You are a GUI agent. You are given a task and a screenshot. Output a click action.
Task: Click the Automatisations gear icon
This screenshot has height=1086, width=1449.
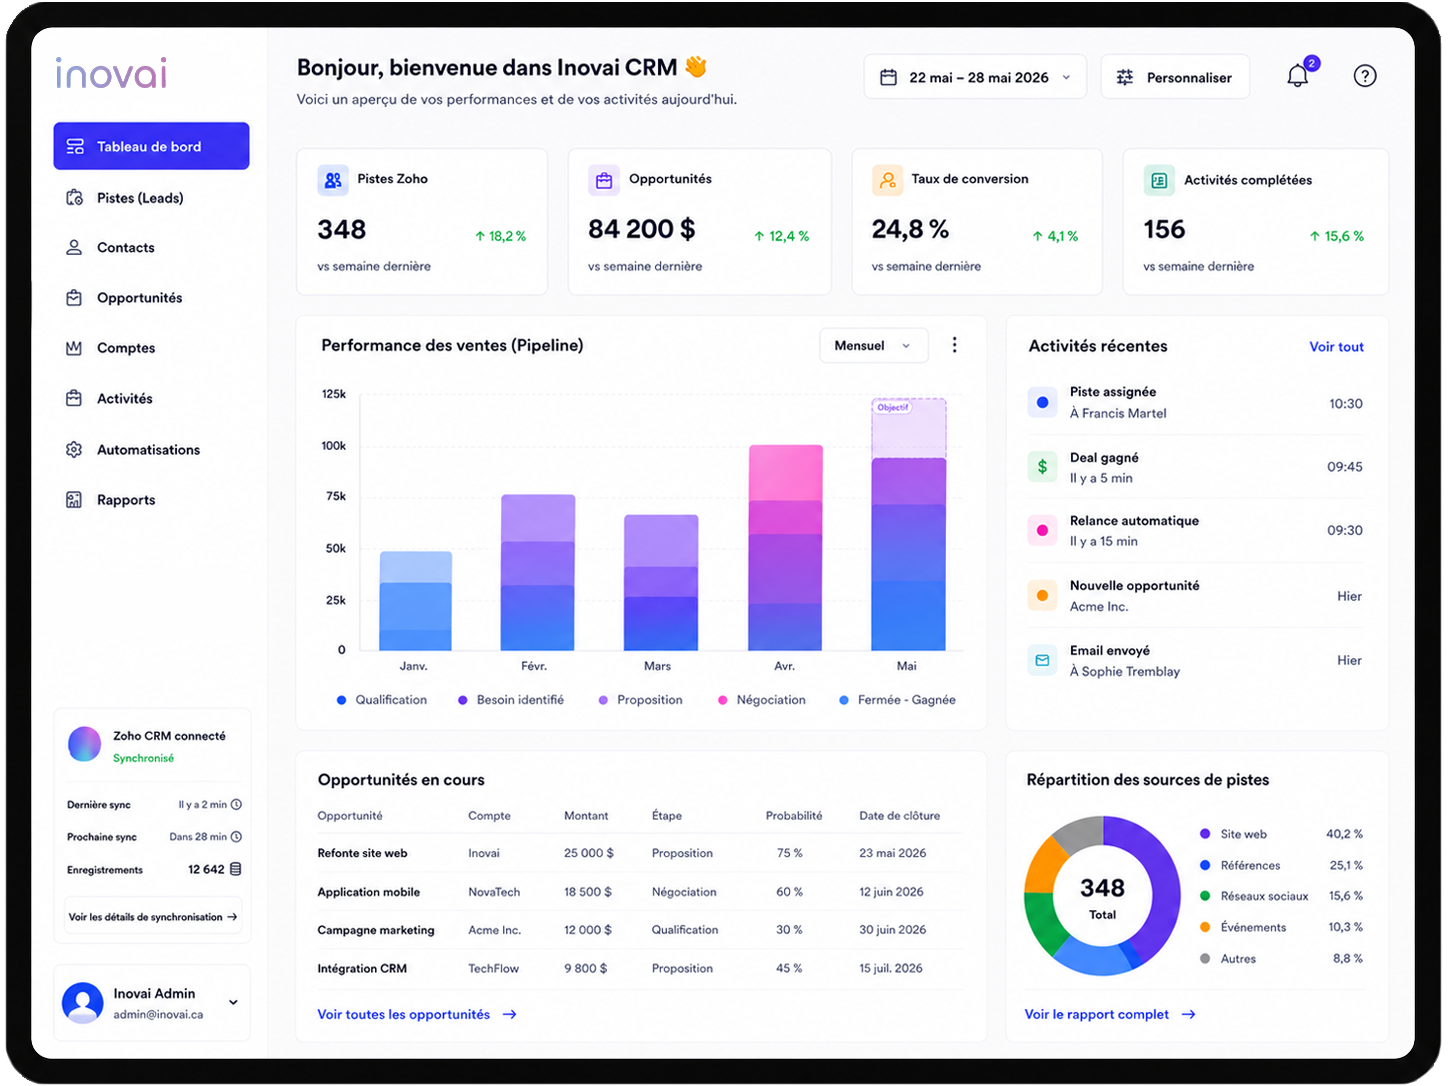click(74, 449)
